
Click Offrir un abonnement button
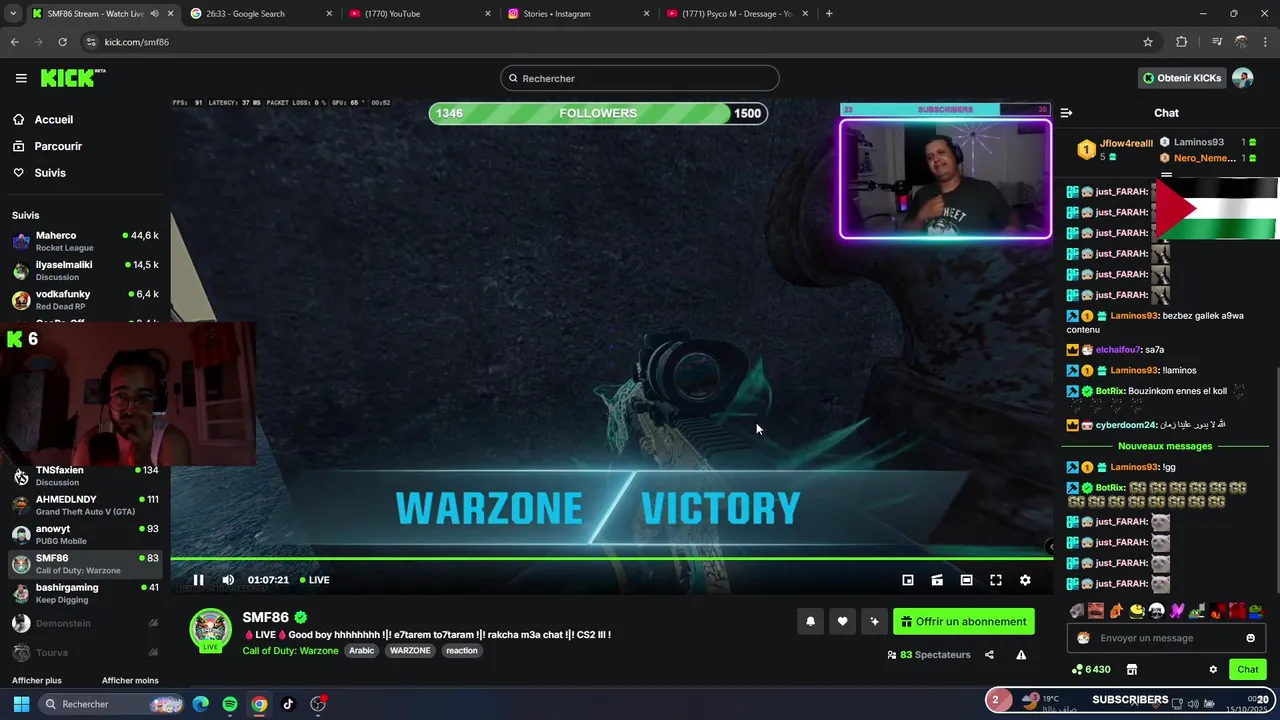(964, 622)
